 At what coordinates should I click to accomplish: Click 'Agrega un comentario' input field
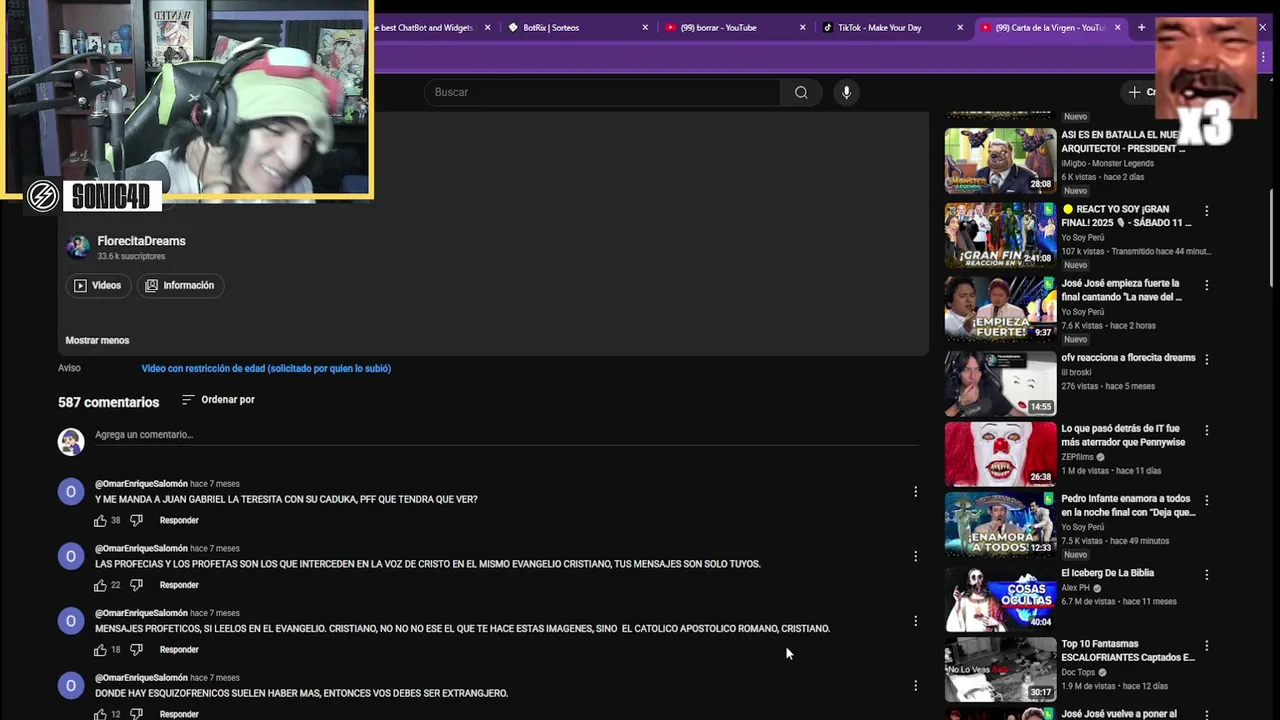pyautogui.click(x=506, y=435)
